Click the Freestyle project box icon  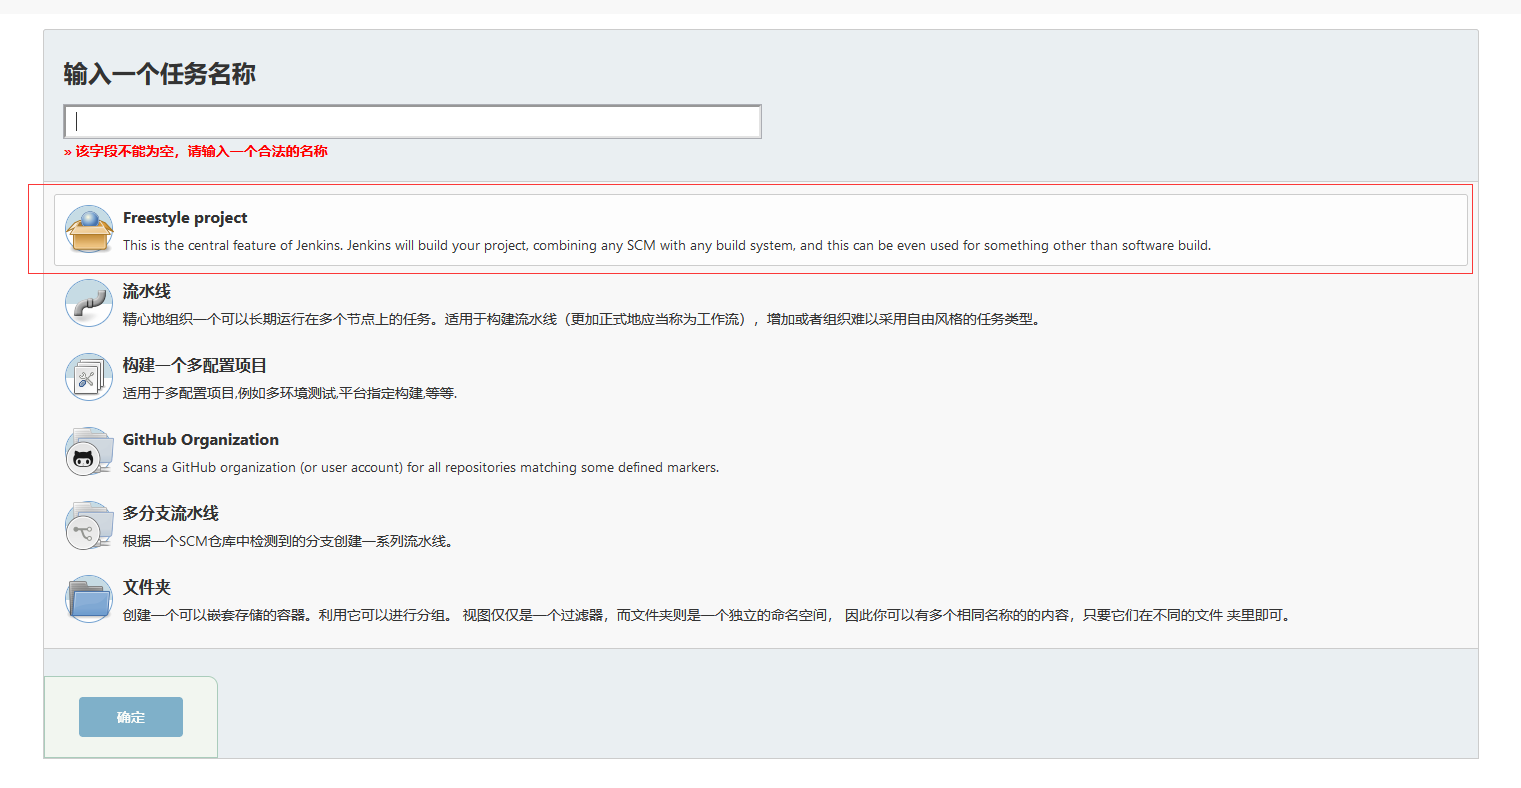[x=89, y=229]
